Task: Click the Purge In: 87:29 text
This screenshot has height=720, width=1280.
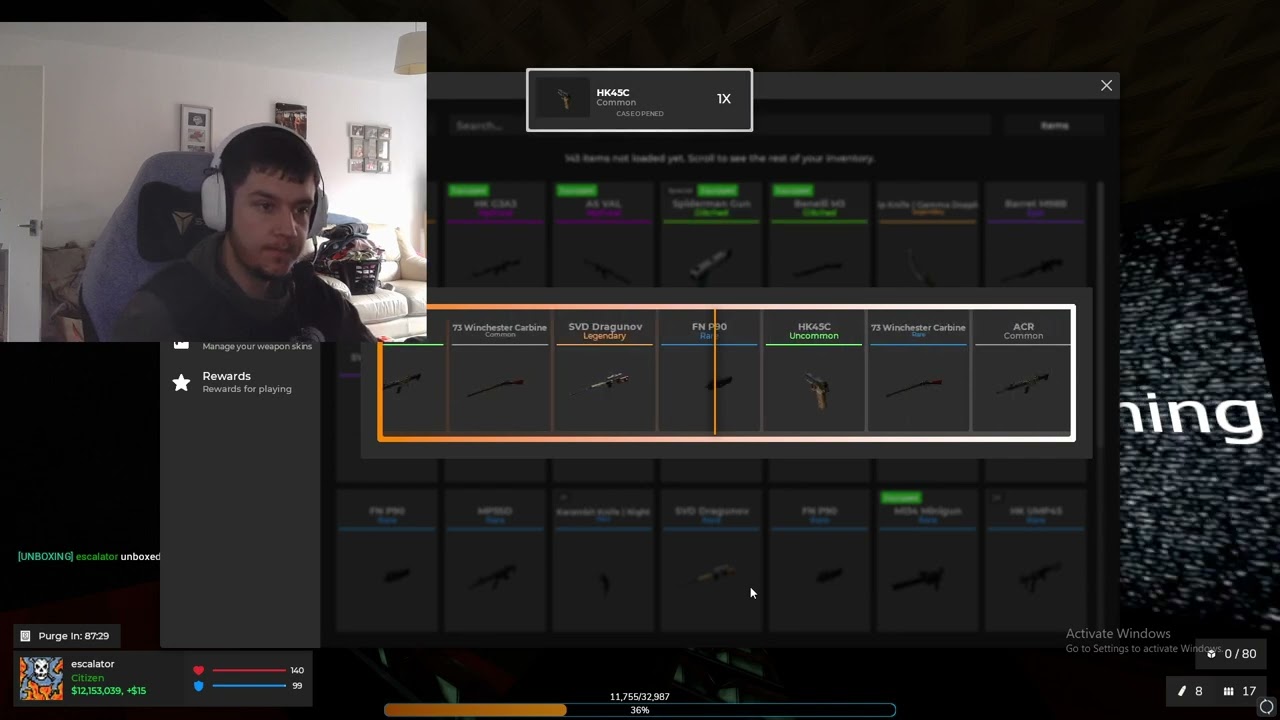Action: (x=73, y=636)
